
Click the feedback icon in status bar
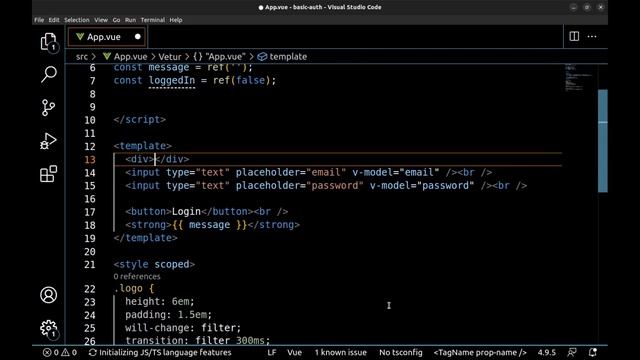(572, 352)
